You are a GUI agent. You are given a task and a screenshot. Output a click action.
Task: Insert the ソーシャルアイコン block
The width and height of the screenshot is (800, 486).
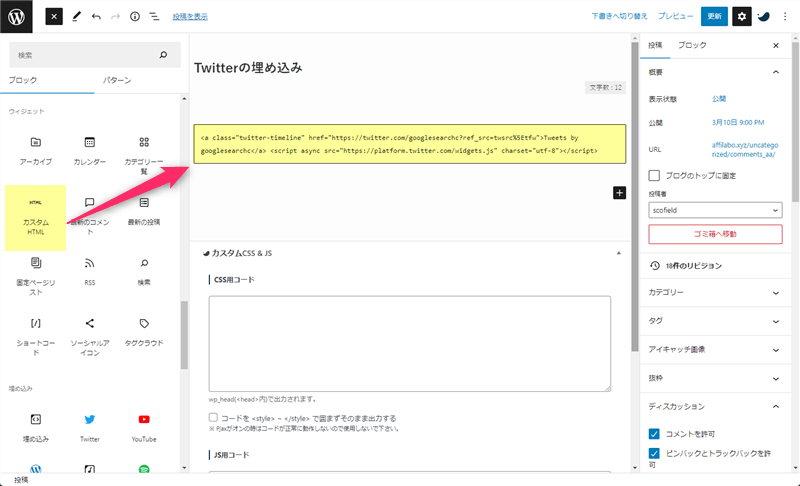(90, 337)
